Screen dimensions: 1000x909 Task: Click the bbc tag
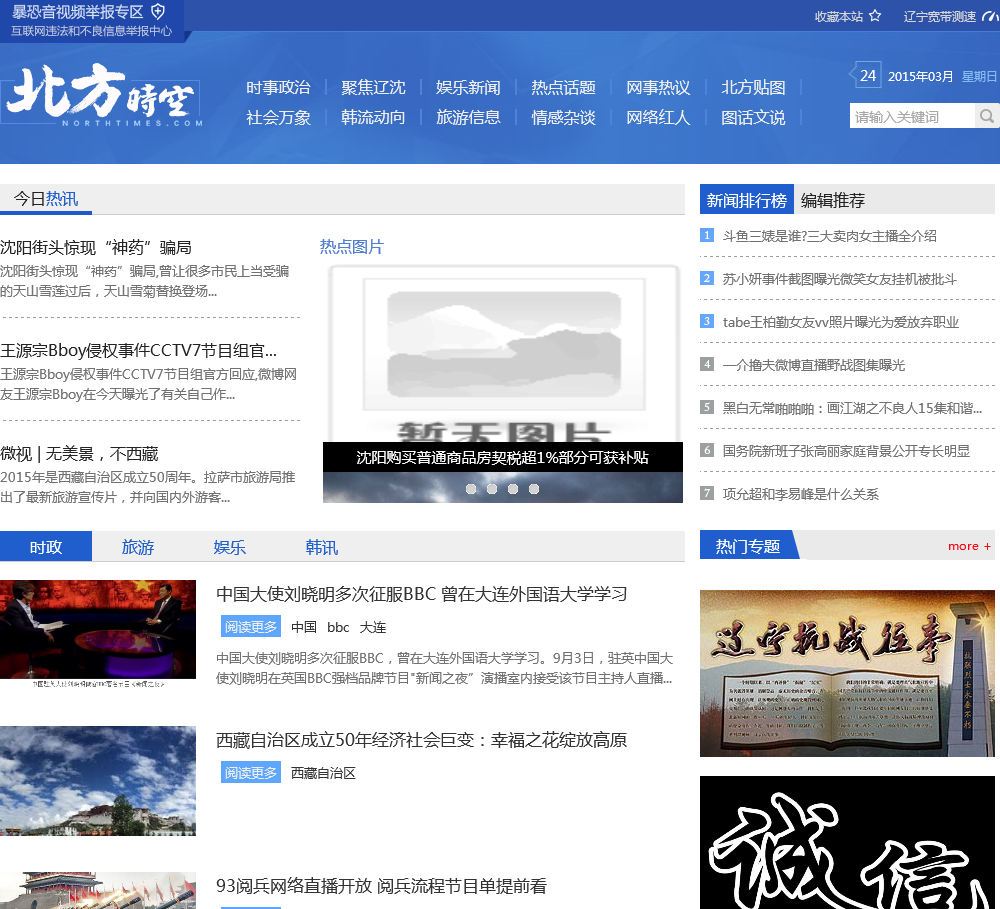pyautogui.click(x=338, y=627)
